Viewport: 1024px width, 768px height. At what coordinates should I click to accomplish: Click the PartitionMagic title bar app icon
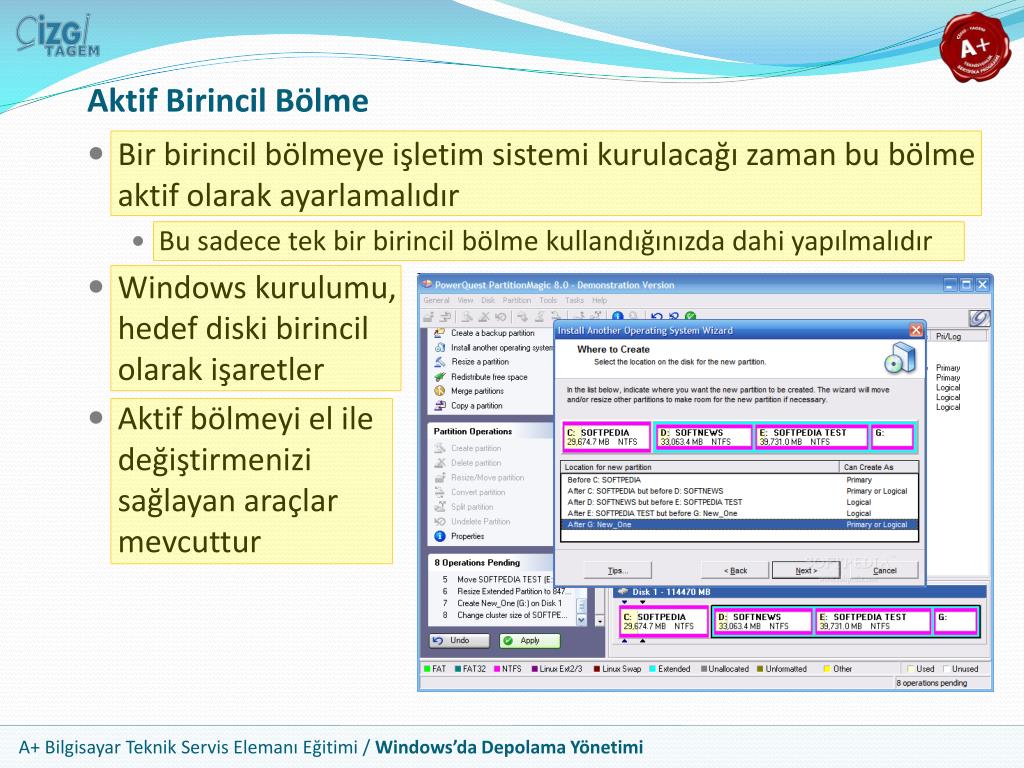[x=427, y=285]
